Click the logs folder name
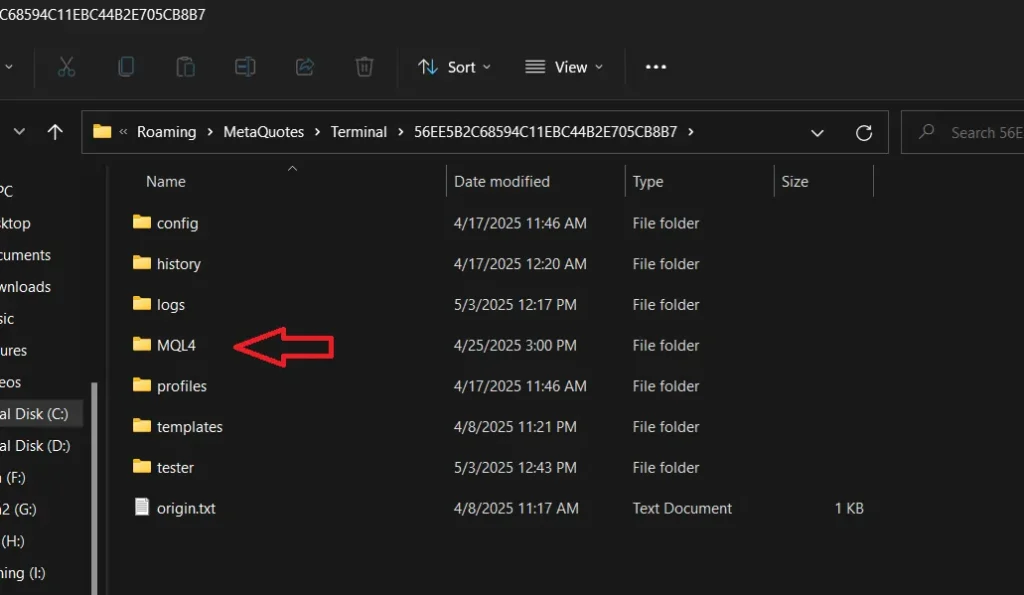This screenshot has height=595, width=1024. click(x=171, y=305)
